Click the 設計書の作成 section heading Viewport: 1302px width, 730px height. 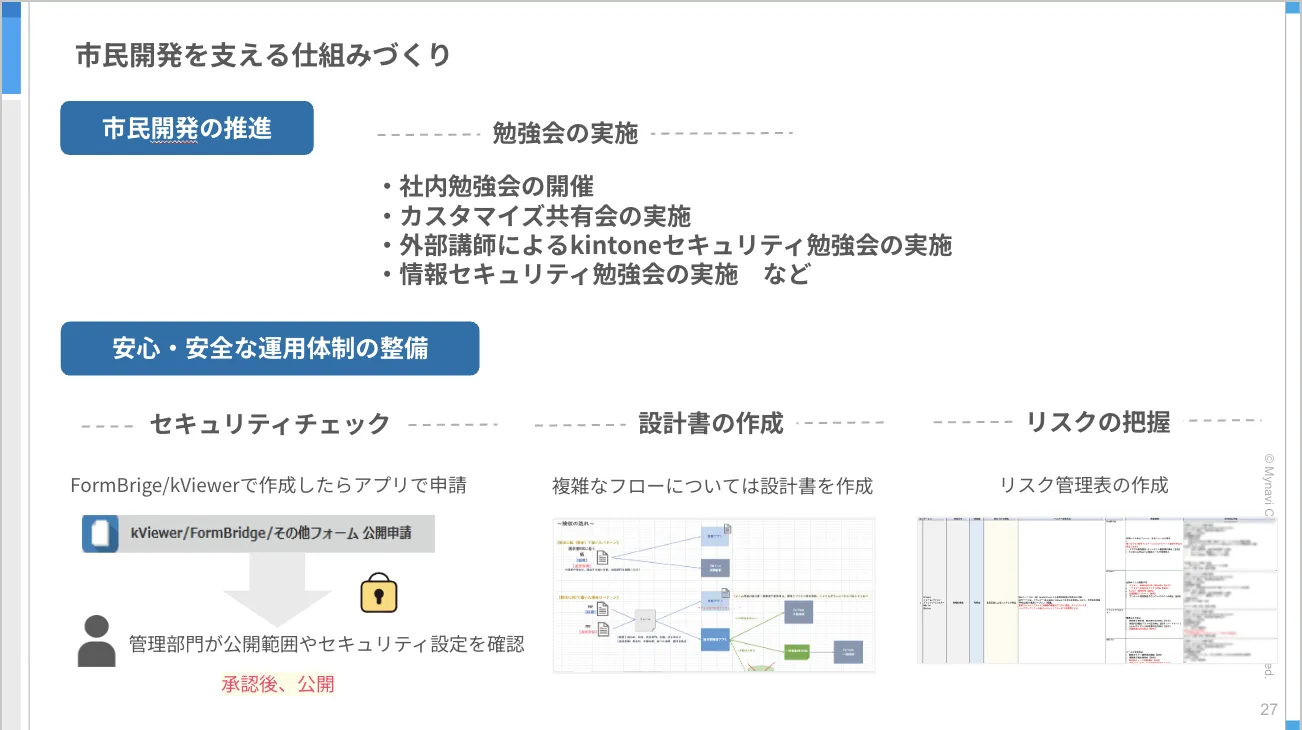711,423
